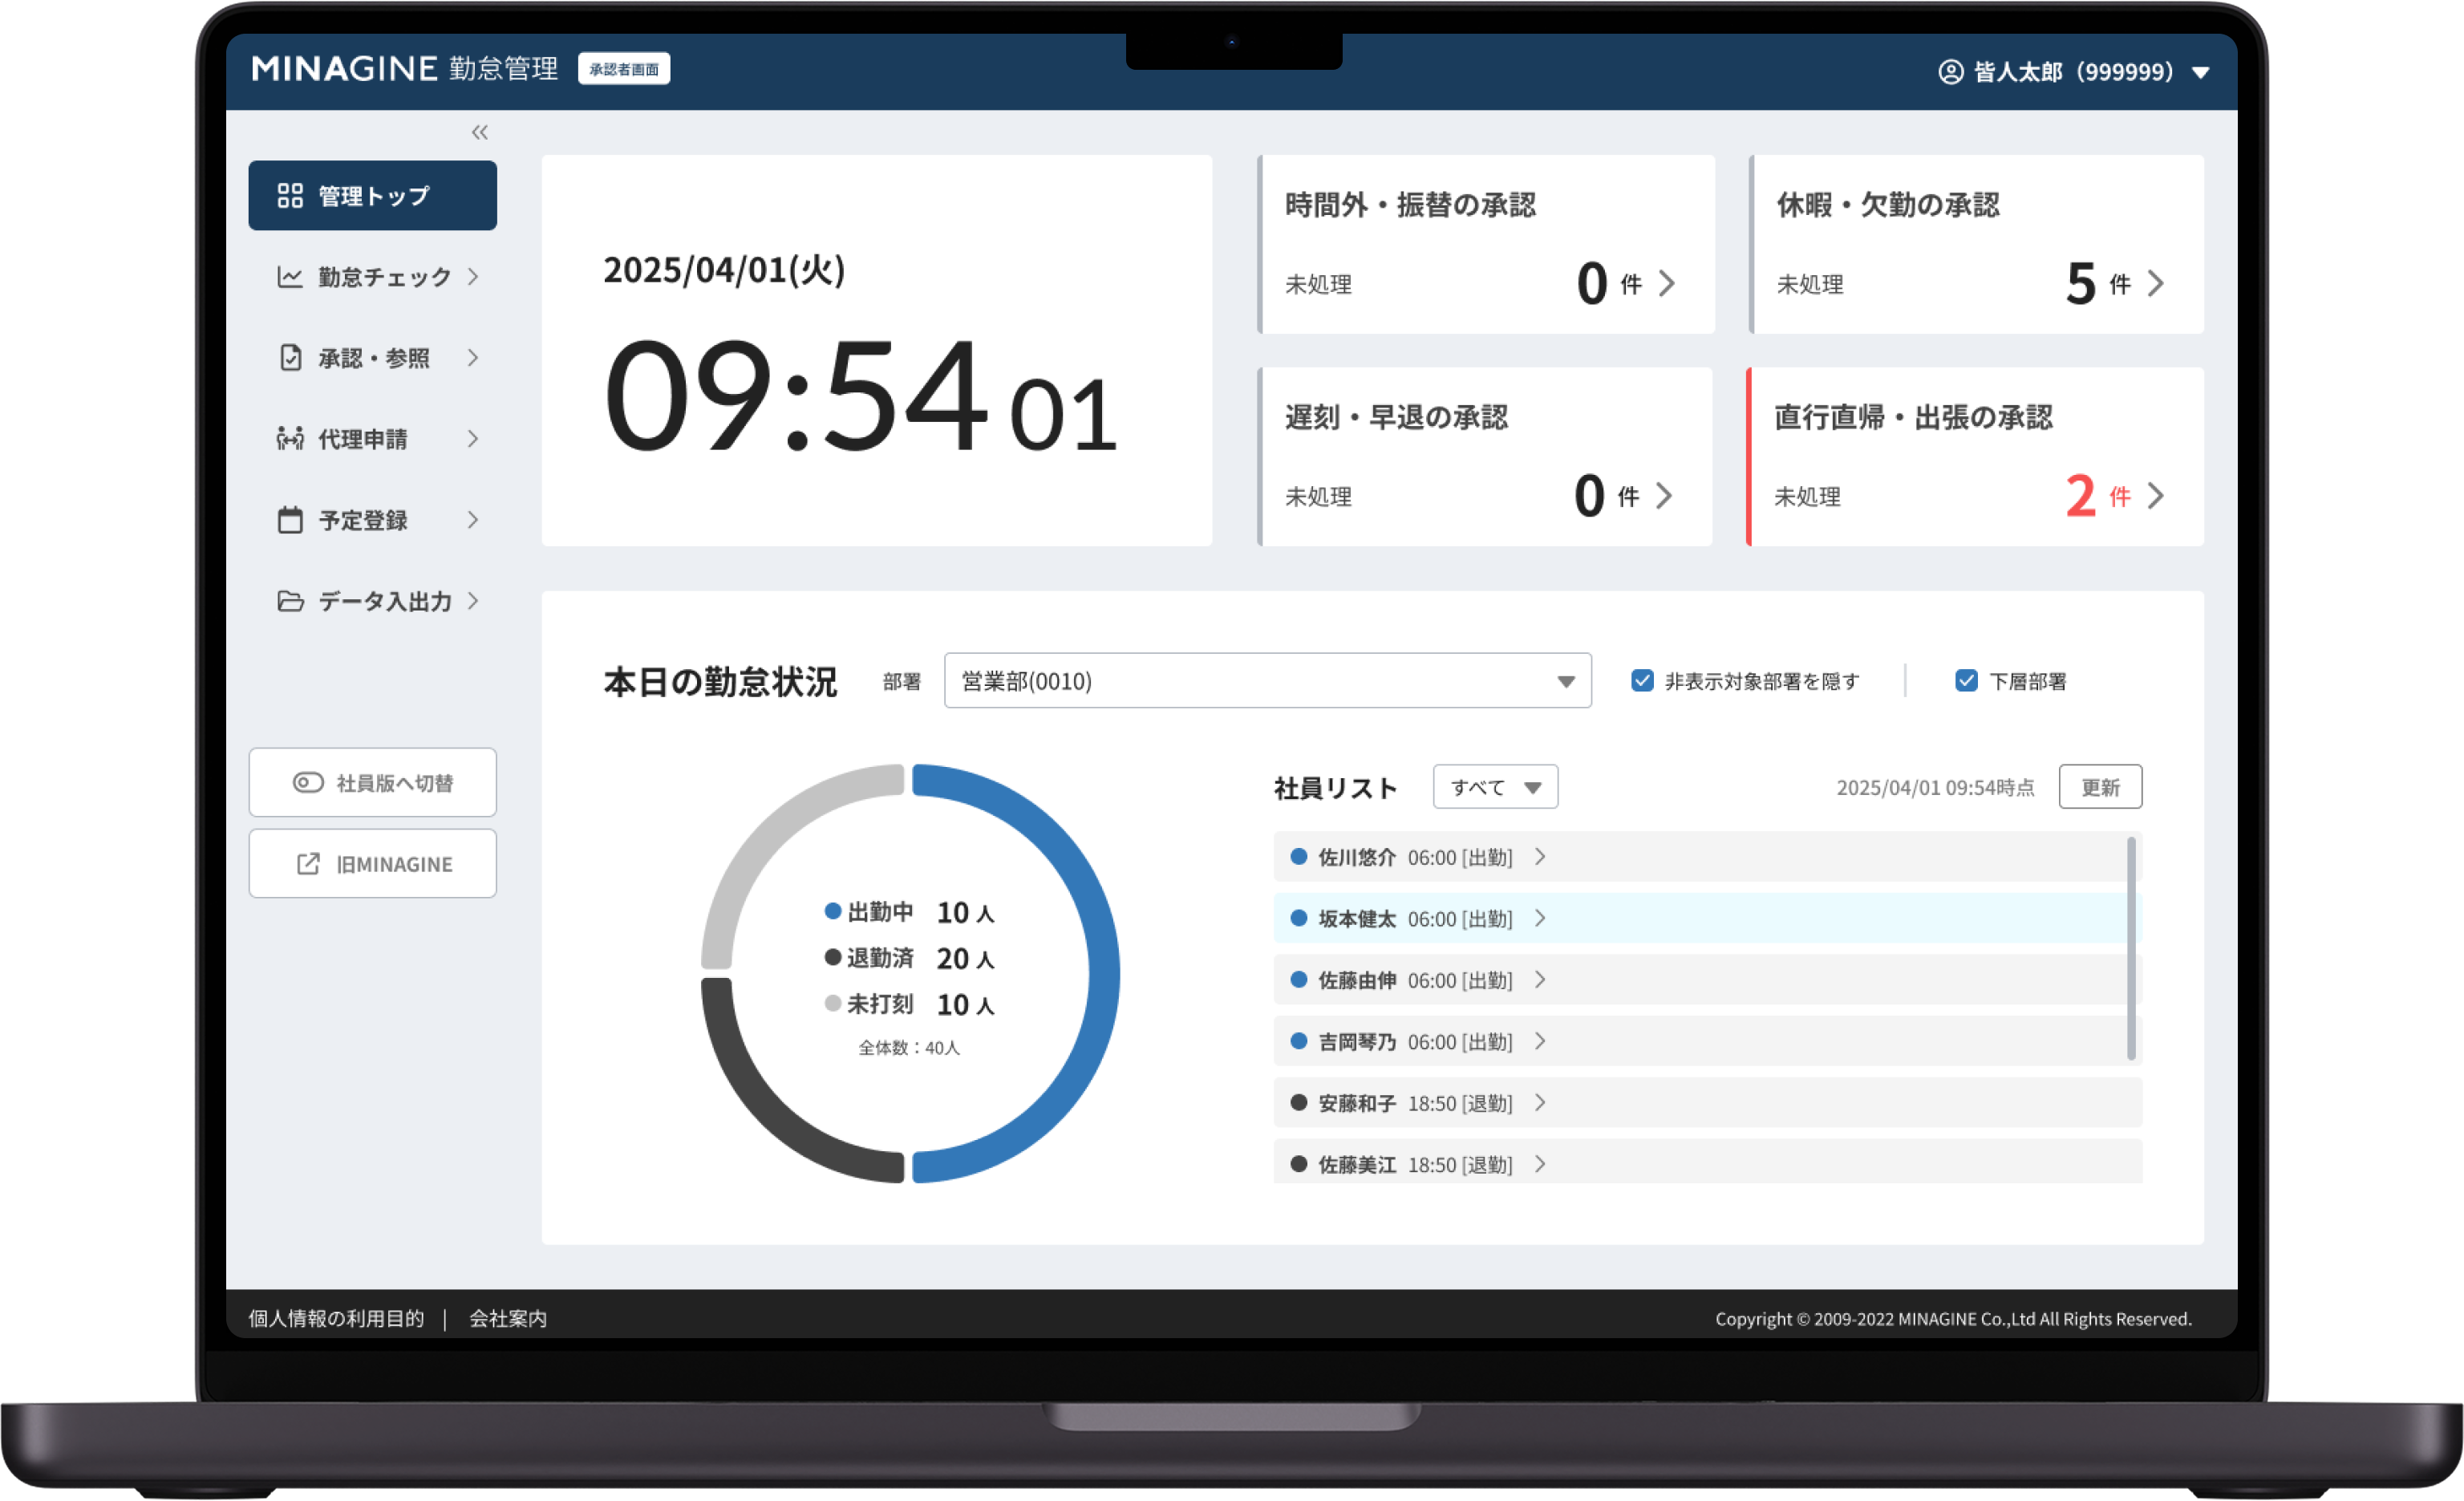Open すべて employee list filter dropdown
The width and height of the screenshot is (2464, 1501).
pos(1495,787)
